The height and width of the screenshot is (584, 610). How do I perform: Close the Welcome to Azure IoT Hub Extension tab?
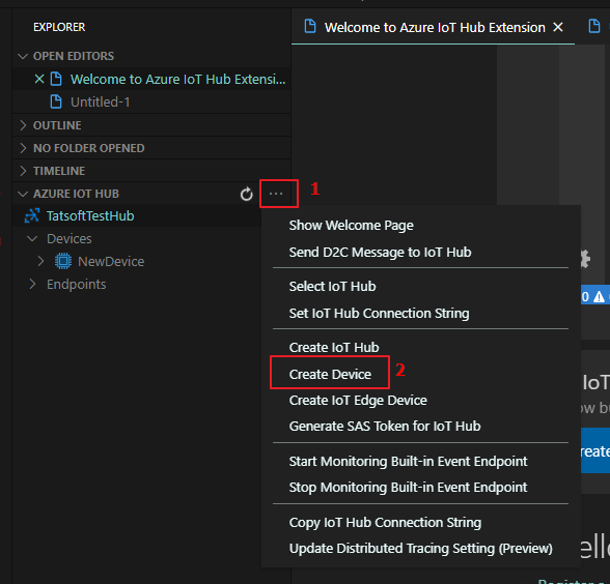pos(558,27)
